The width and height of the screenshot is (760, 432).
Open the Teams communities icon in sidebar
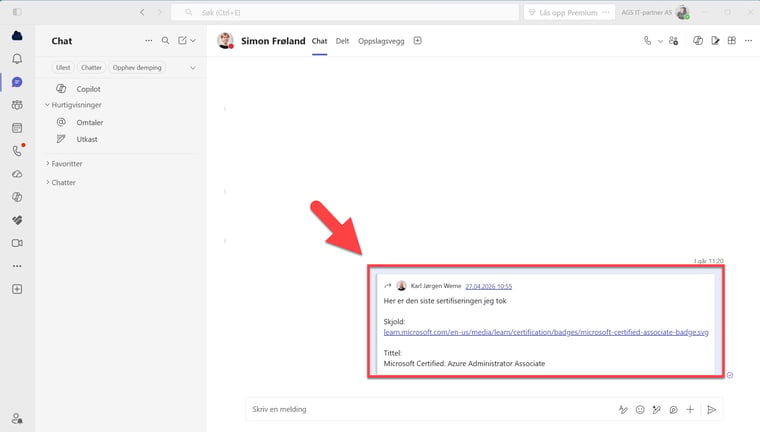(x=17, y=105)
